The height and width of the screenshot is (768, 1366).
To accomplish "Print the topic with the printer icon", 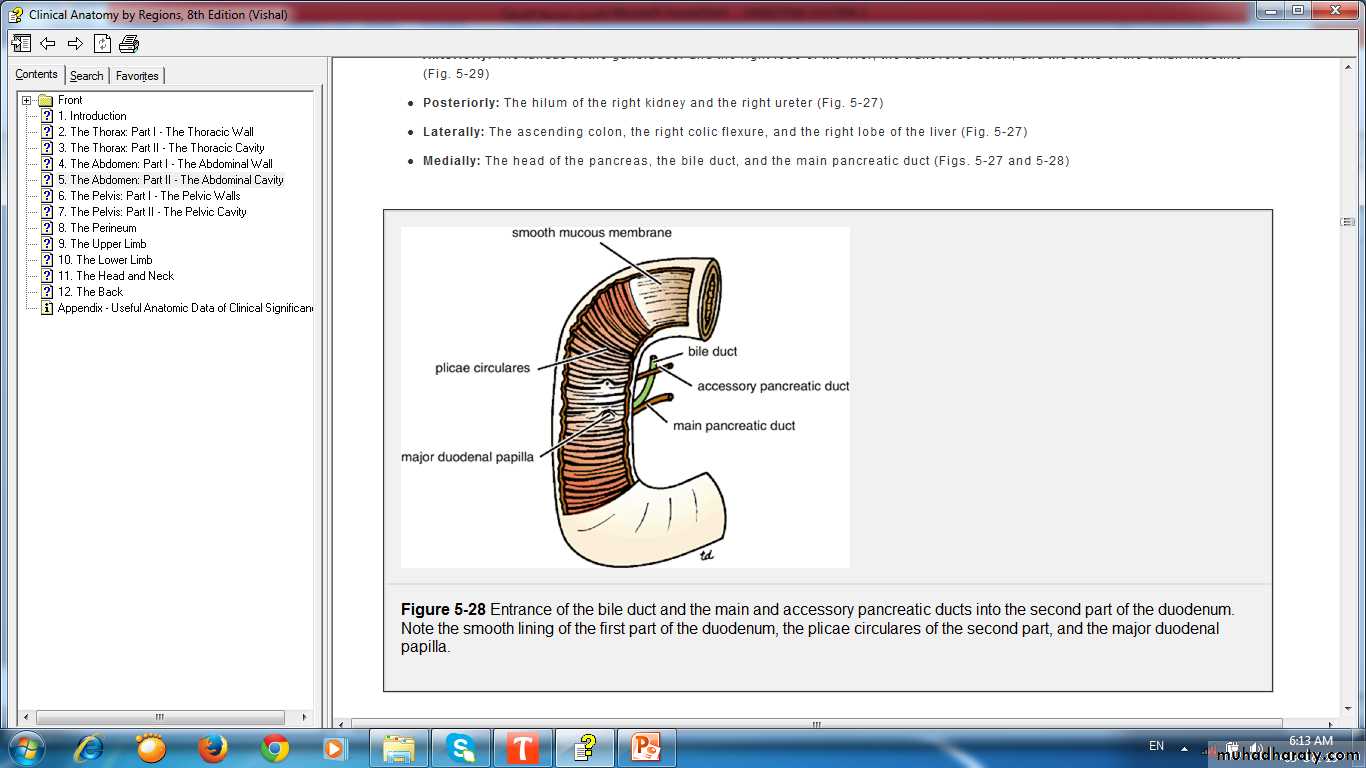I will coord(129,43).
